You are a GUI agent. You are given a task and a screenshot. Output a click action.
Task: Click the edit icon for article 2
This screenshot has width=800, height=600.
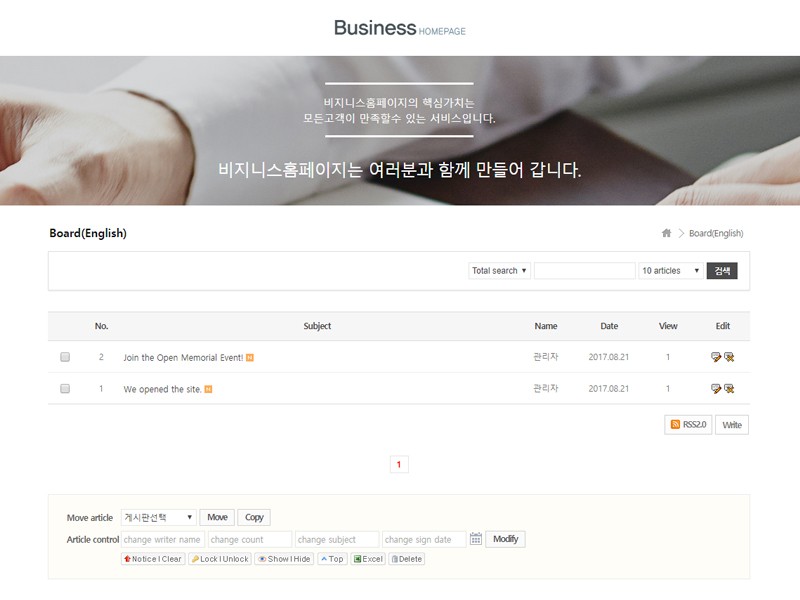click(716, 357)
